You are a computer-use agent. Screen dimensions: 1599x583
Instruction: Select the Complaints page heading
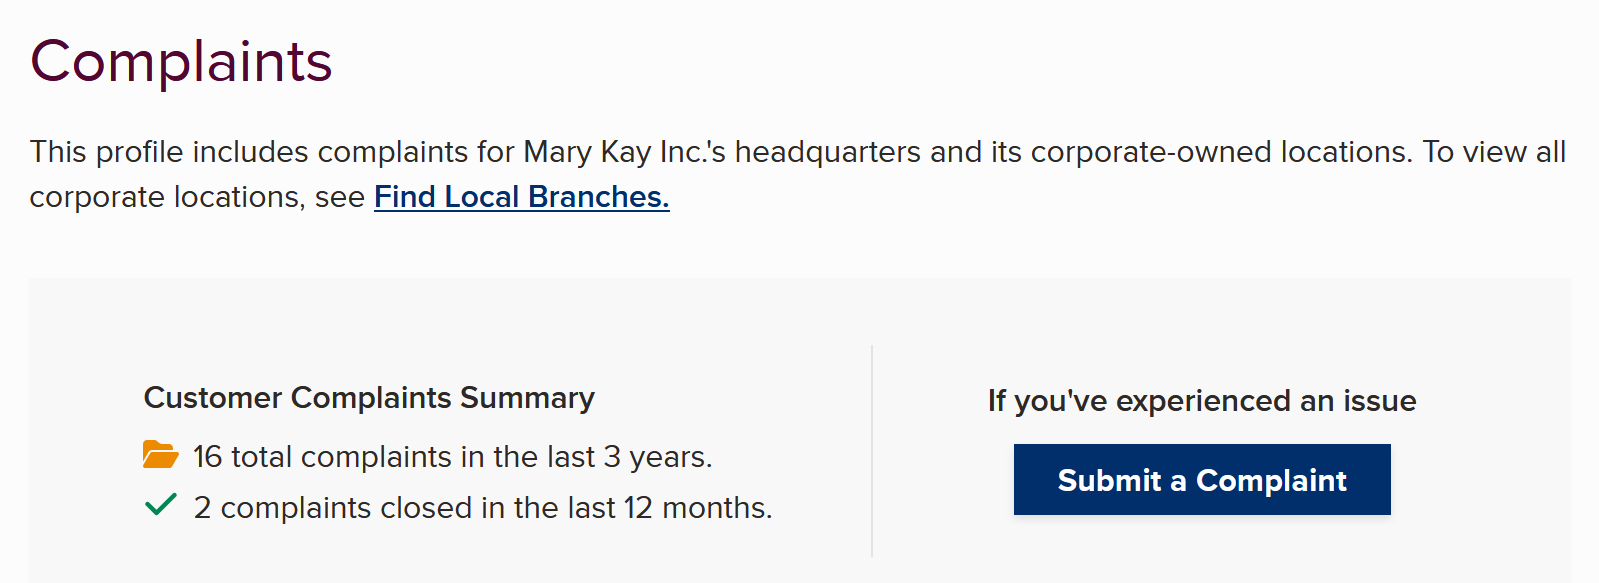click(x=181, y=62)
